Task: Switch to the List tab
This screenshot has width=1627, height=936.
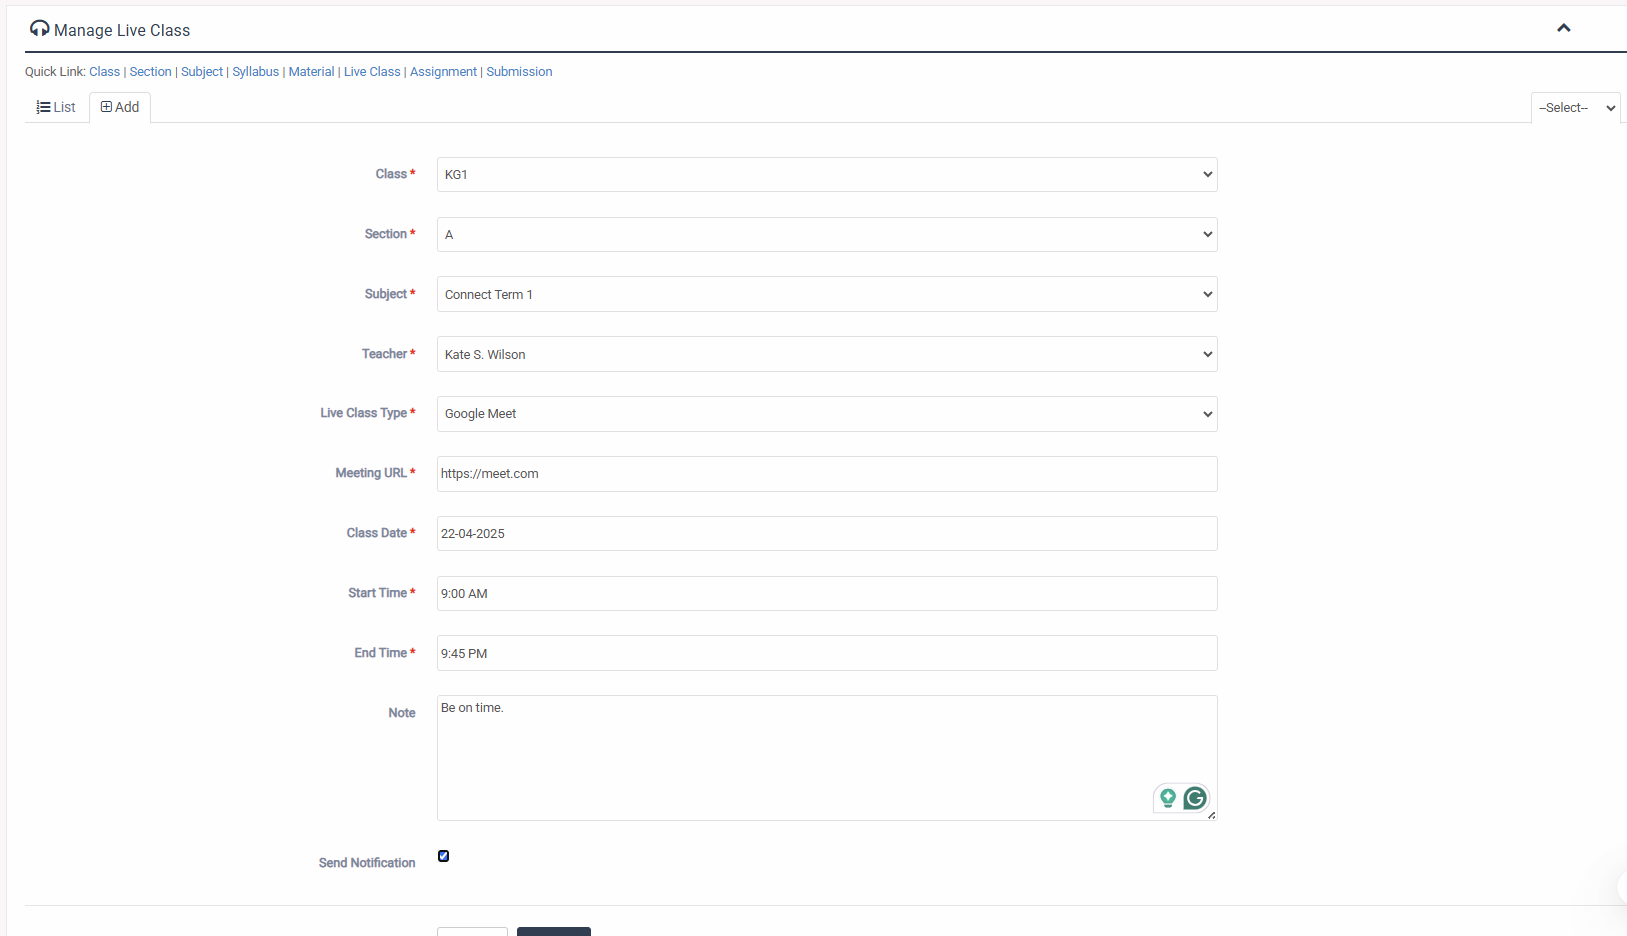Action: (57, 108)
